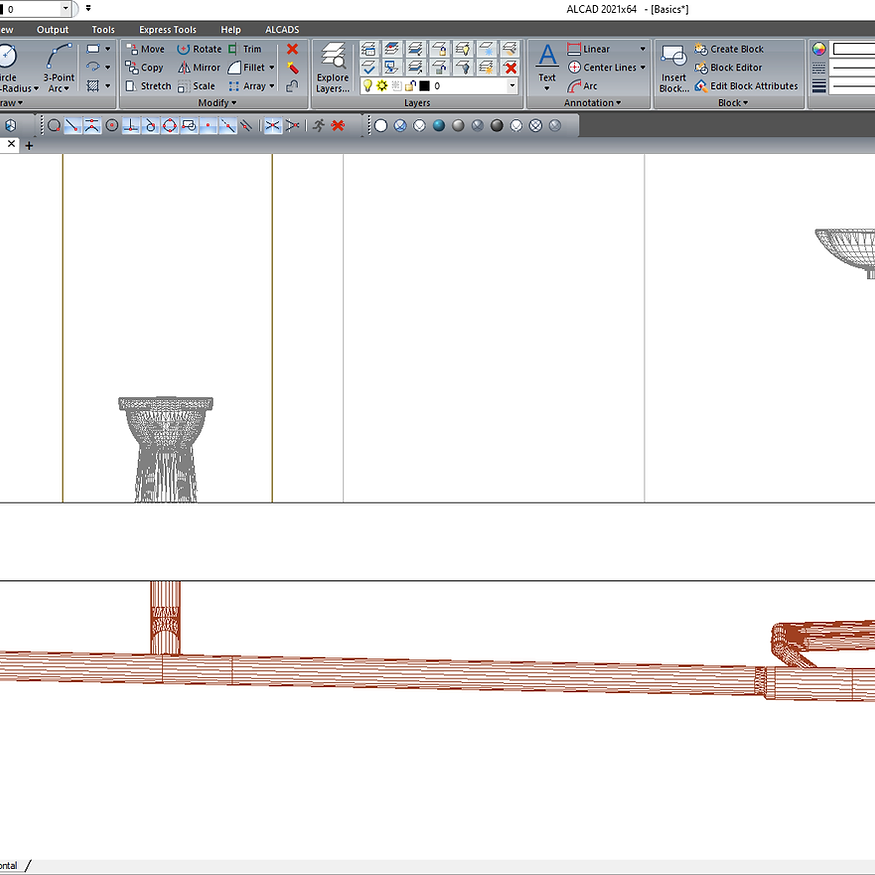The height and width of the screenshot is (875, 875).
Task: Click Insert Block
Action: [674, 68]
